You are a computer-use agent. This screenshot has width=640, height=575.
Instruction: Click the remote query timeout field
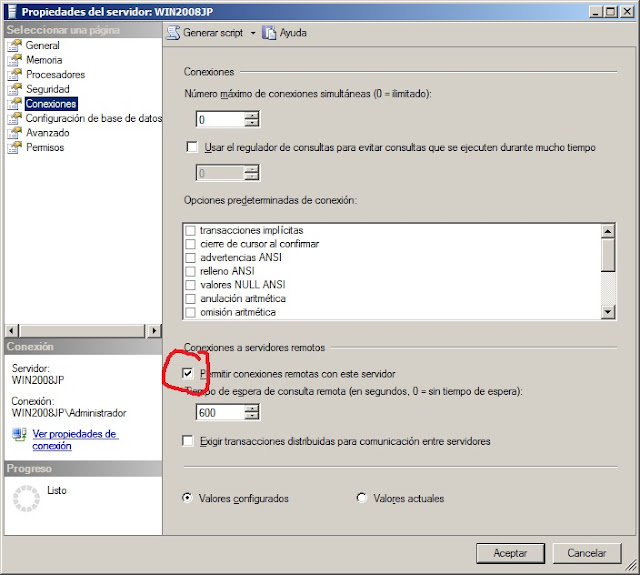click(x=220, y=412)
